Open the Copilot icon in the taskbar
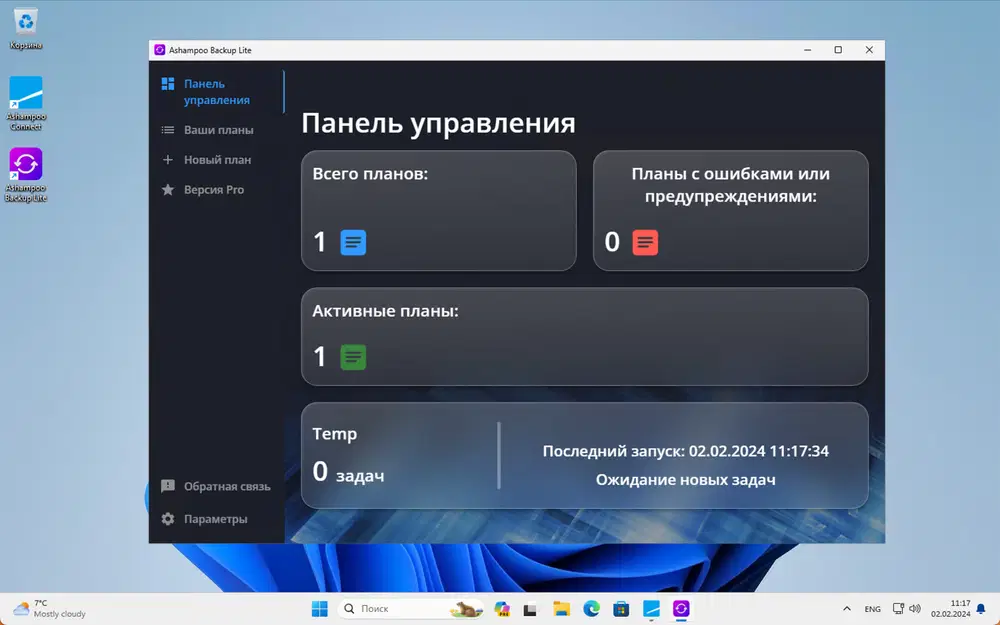 [502, 609]
